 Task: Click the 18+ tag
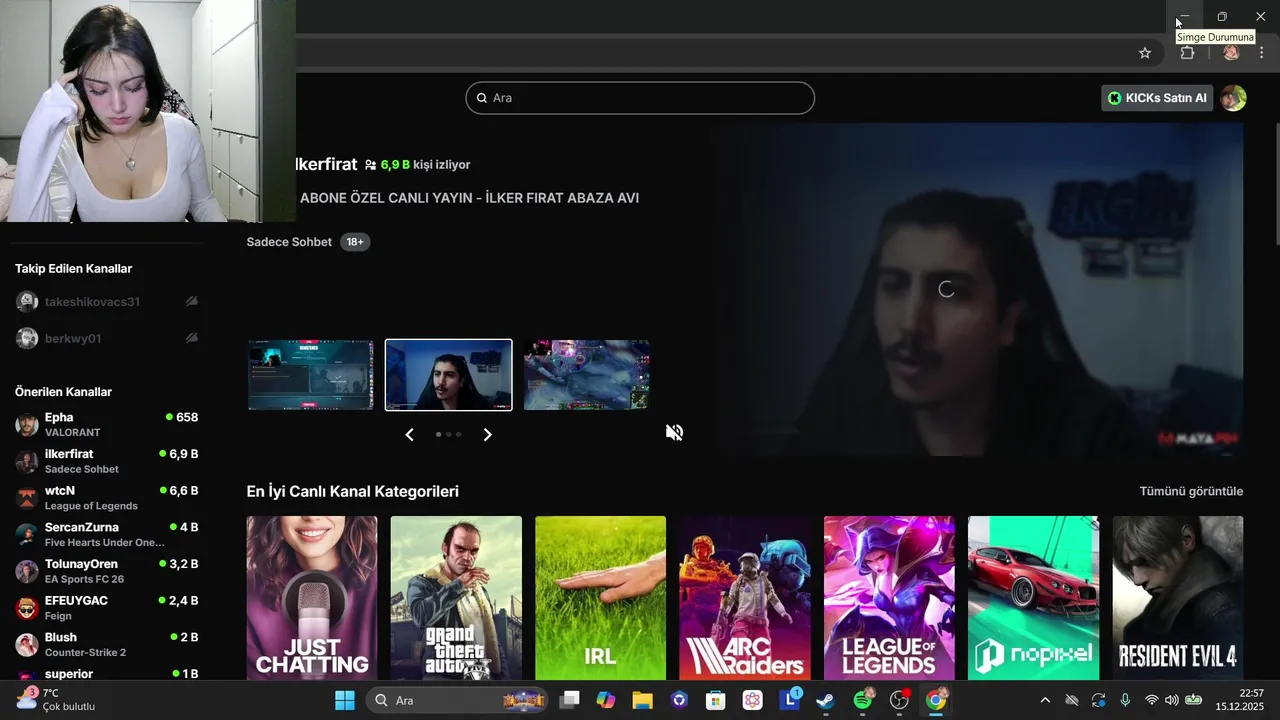click(355, 242)
